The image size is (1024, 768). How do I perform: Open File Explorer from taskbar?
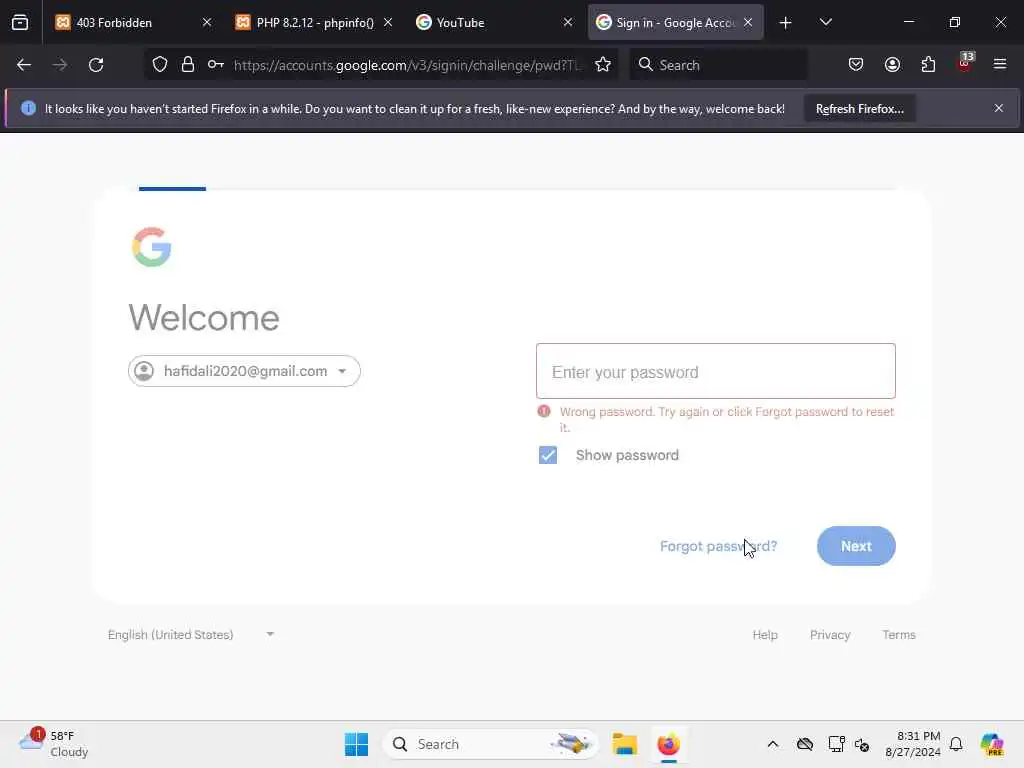(624, 744)
